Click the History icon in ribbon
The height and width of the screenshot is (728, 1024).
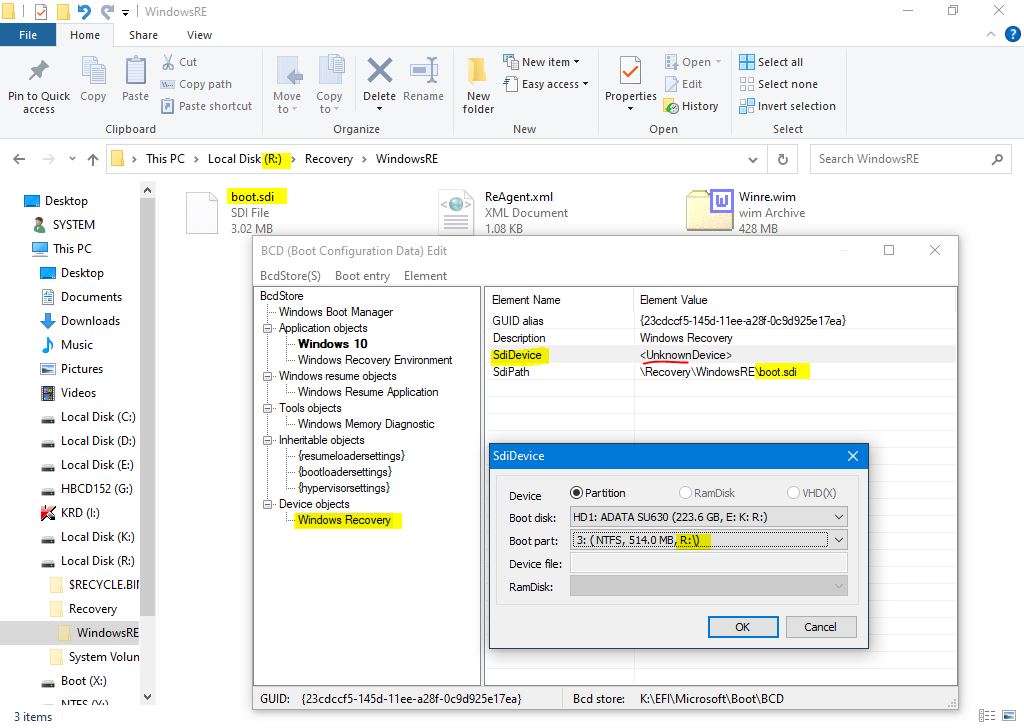point(671,106)
